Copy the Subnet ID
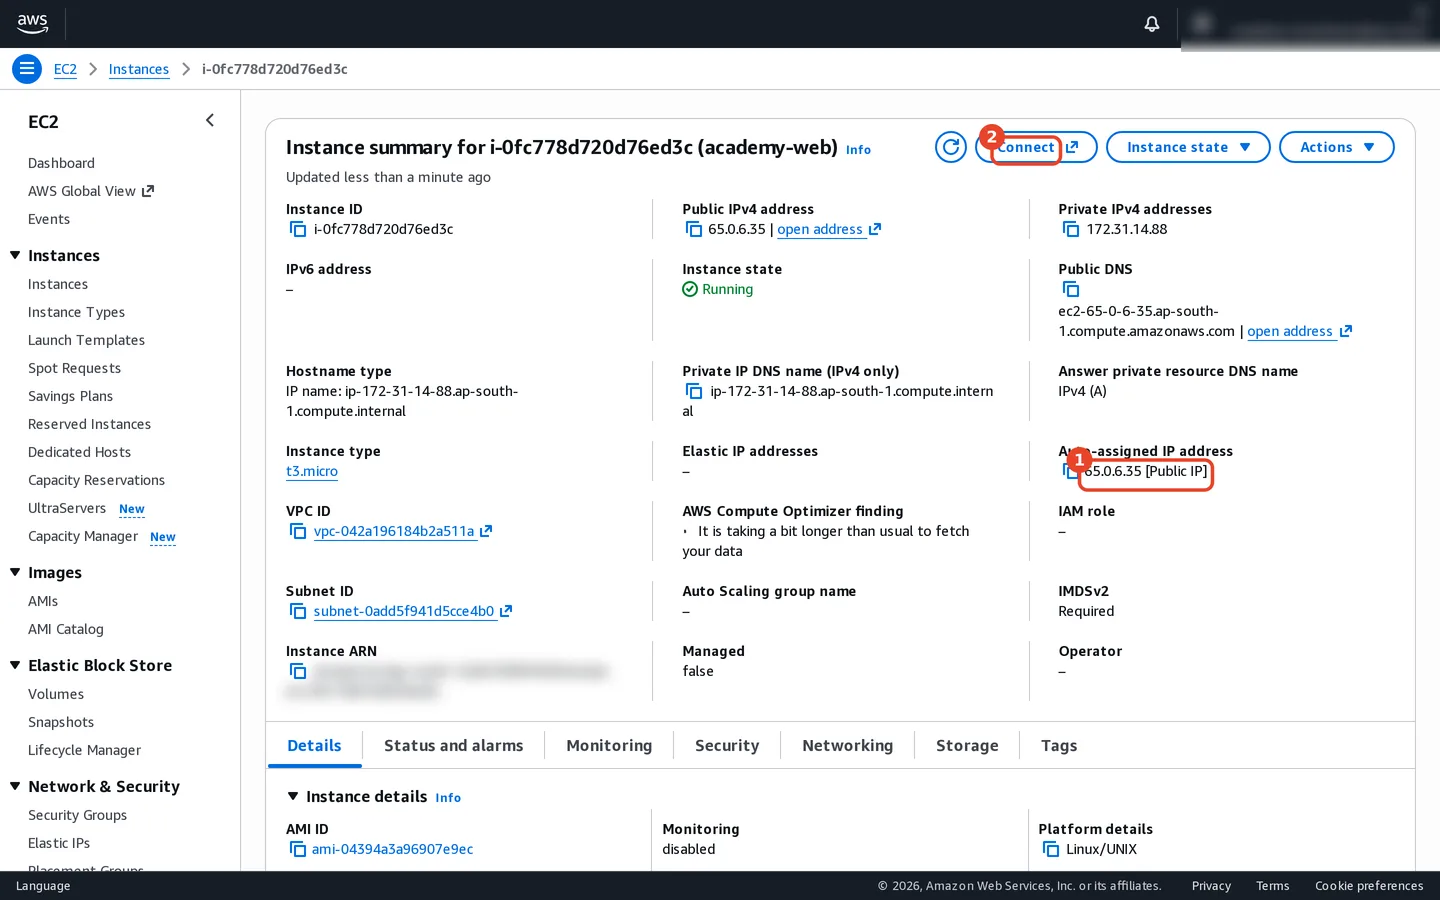The height and width of the screenshot is (900, 1440). 298,611
